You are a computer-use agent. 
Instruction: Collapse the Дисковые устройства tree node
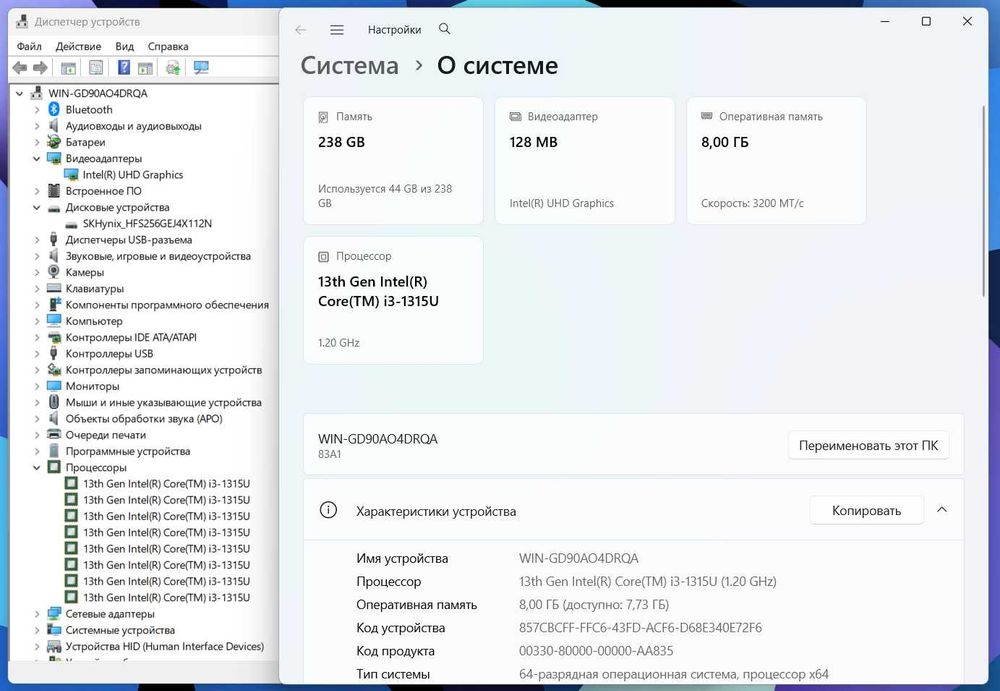pyautogui.click(x=37, y=207)
